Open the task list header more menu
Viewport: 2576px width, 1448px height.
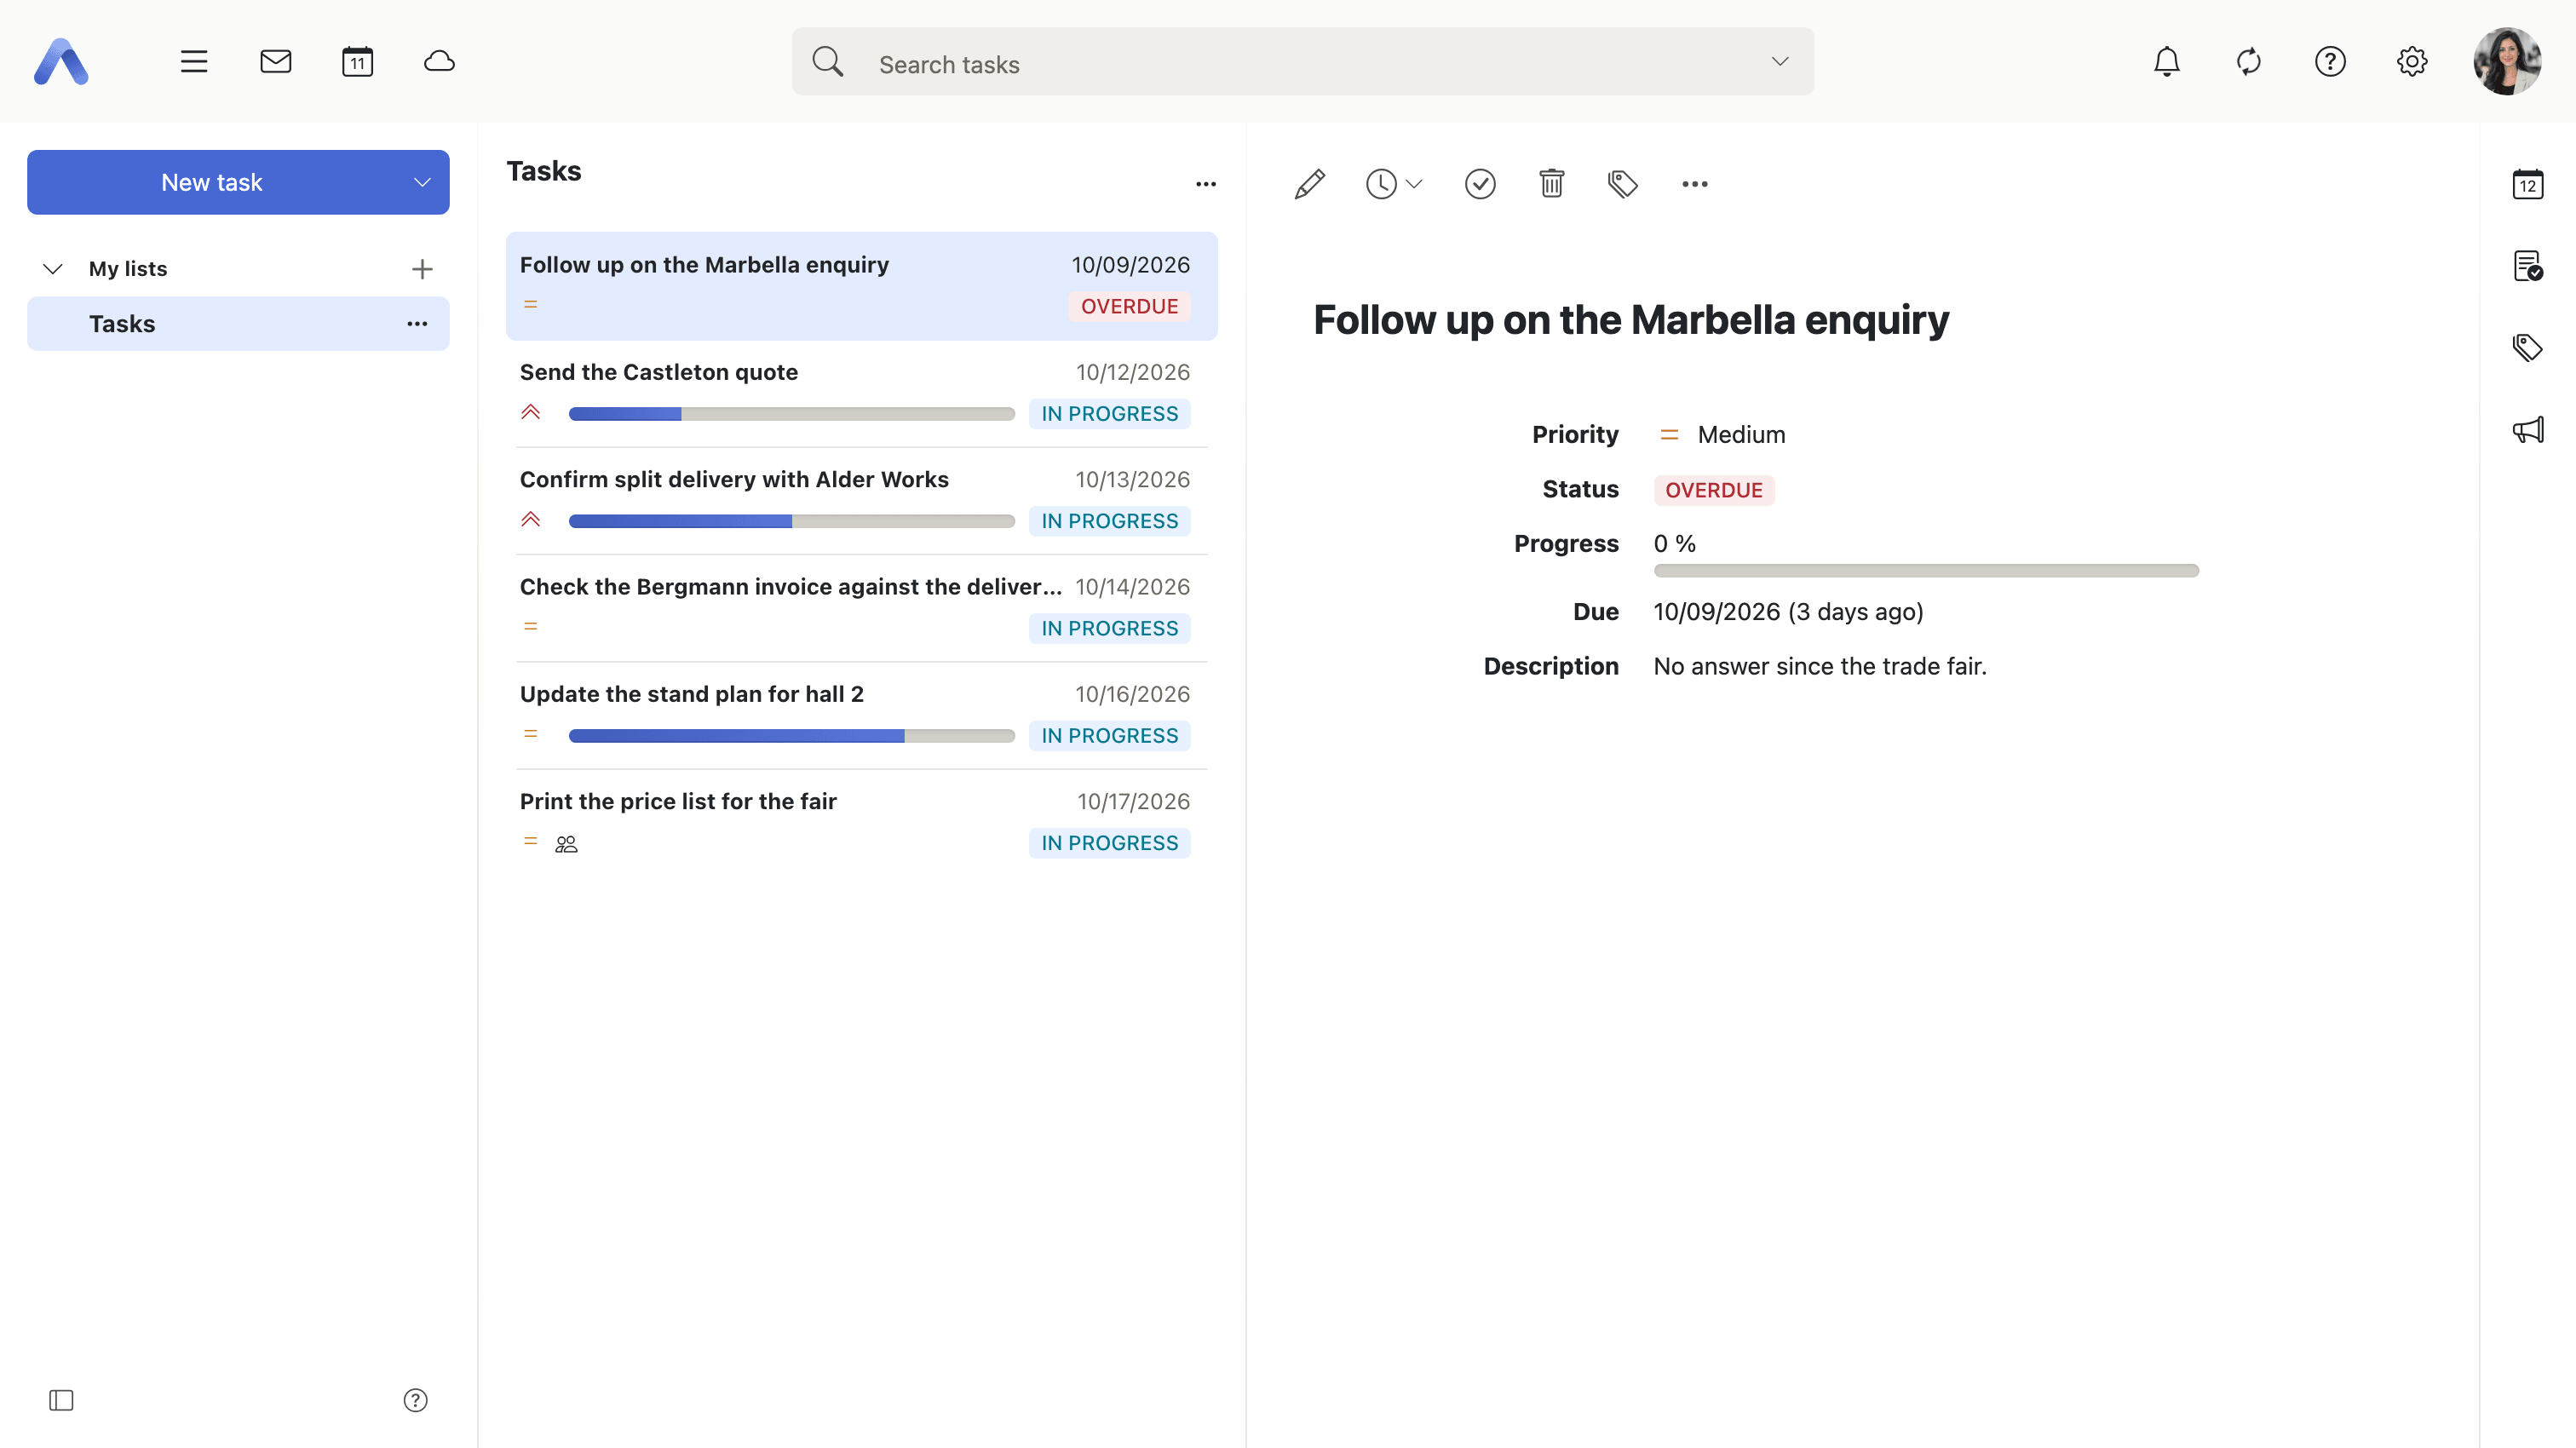click(x=1206, y=184)
